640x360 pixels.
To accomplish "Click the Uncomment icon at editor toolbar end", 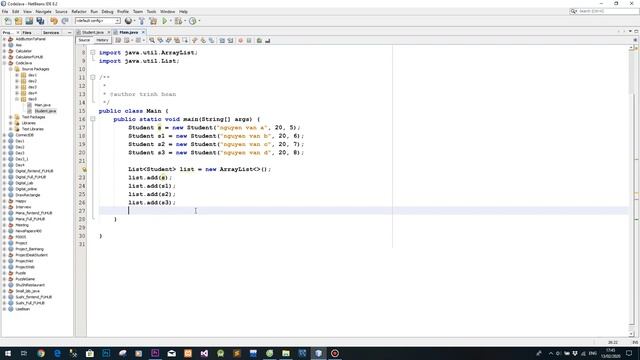I will pyautogui.click(x=268, y=40).
